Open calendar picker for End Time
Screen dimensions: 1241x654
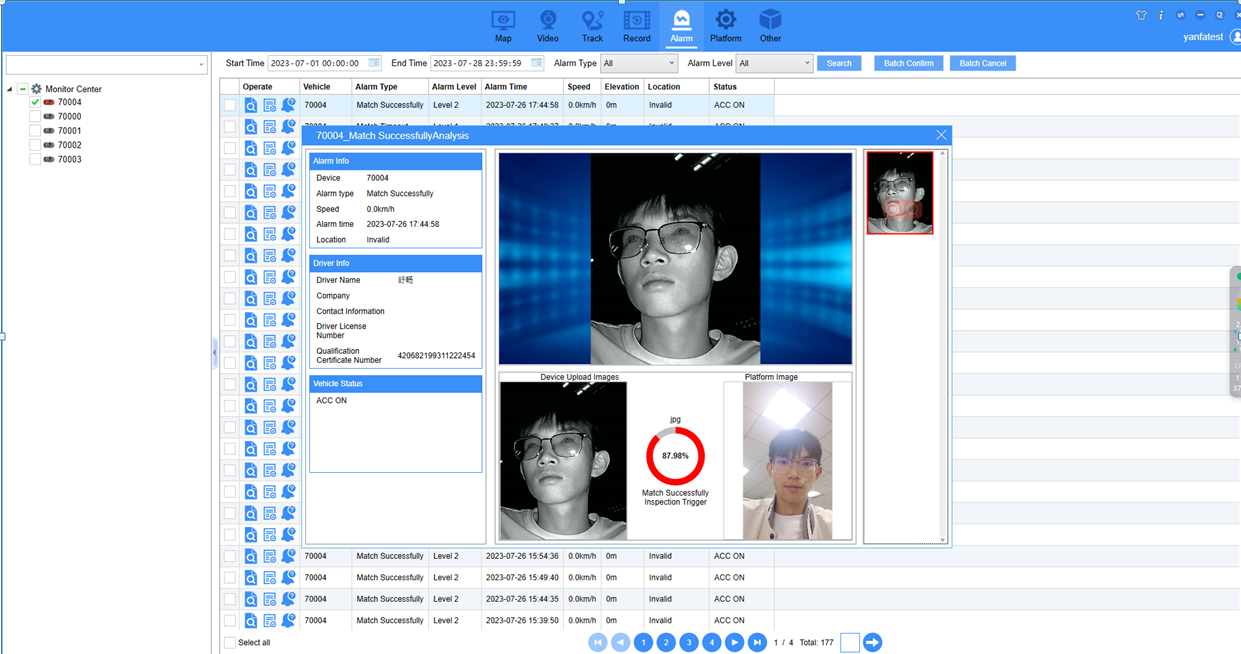click(537, 63)
